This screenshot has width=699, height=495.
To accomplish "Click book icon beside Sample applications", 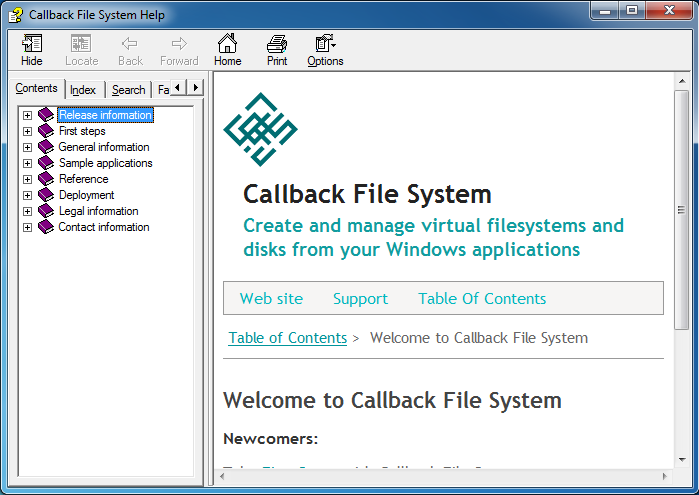I will (46, 163).
